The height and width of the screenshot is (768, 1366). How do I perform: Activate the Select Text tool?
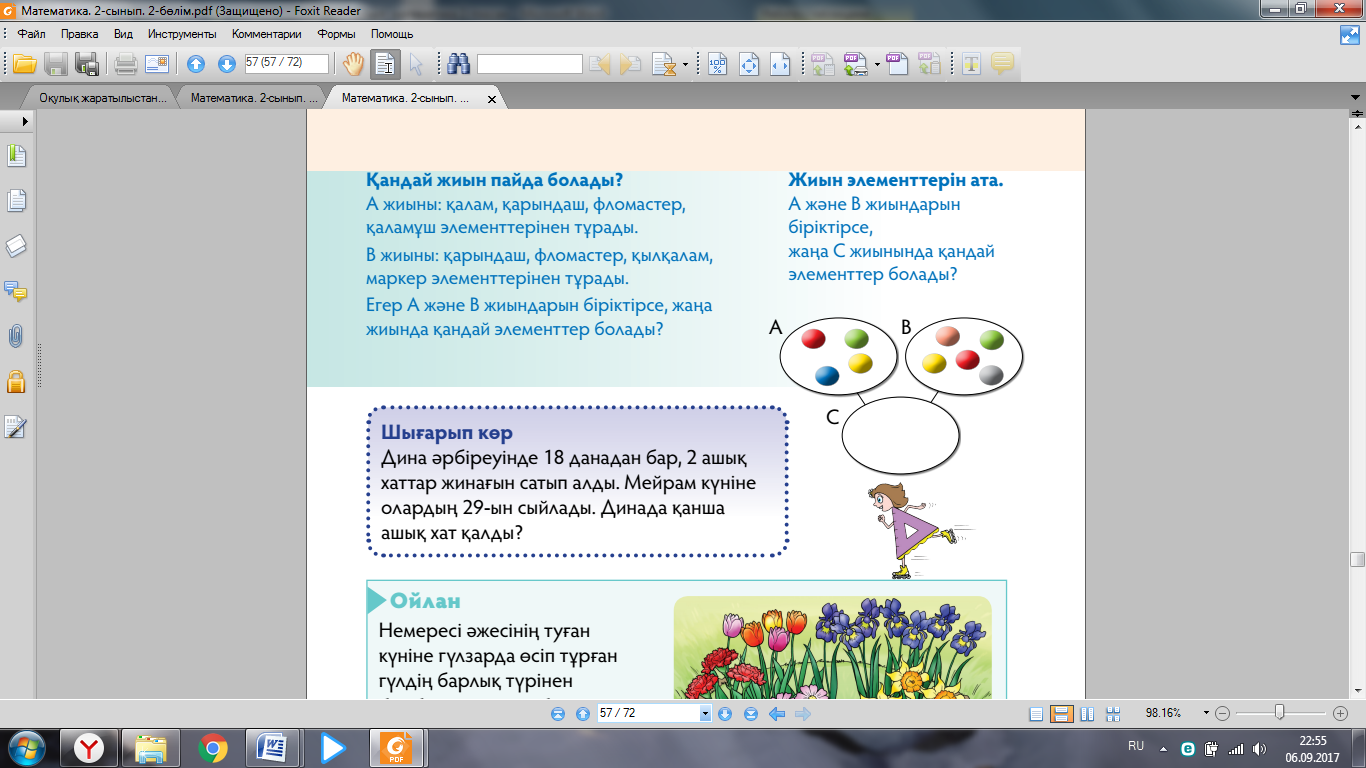point(385,64)
